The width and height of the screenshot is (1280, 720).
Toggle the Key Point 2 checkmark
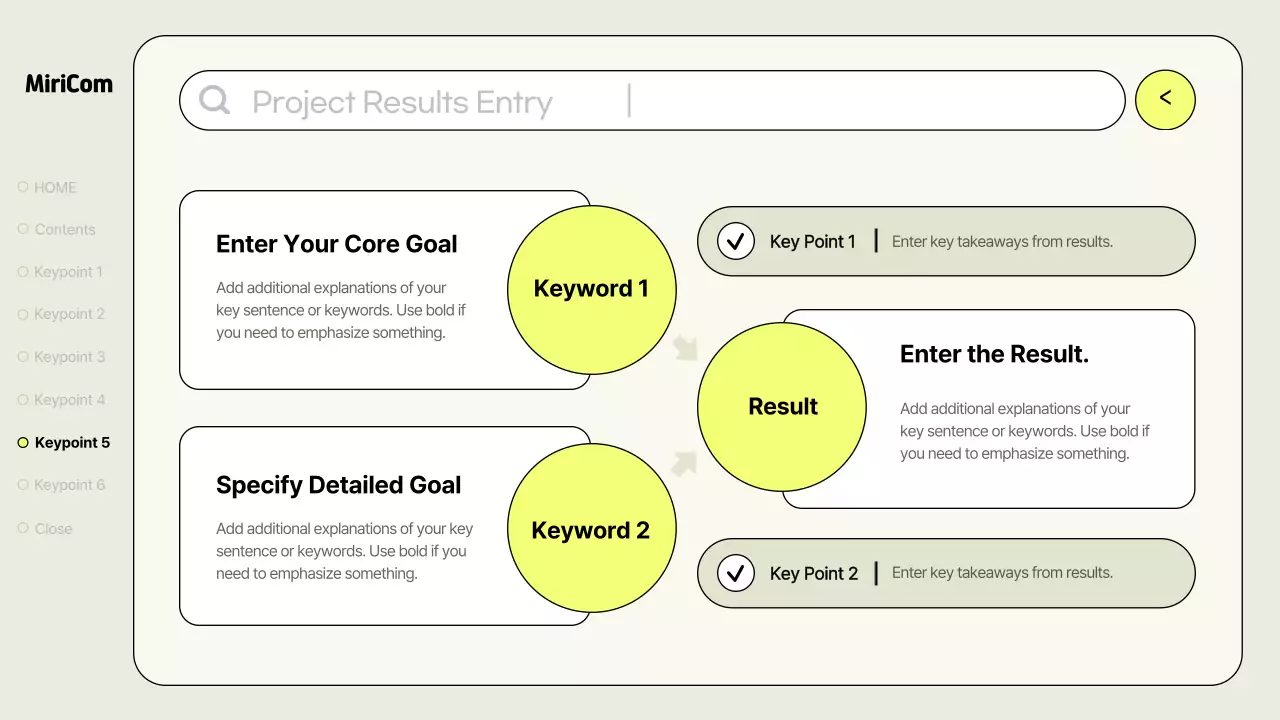pyautogui.click(x=736, y=573)
